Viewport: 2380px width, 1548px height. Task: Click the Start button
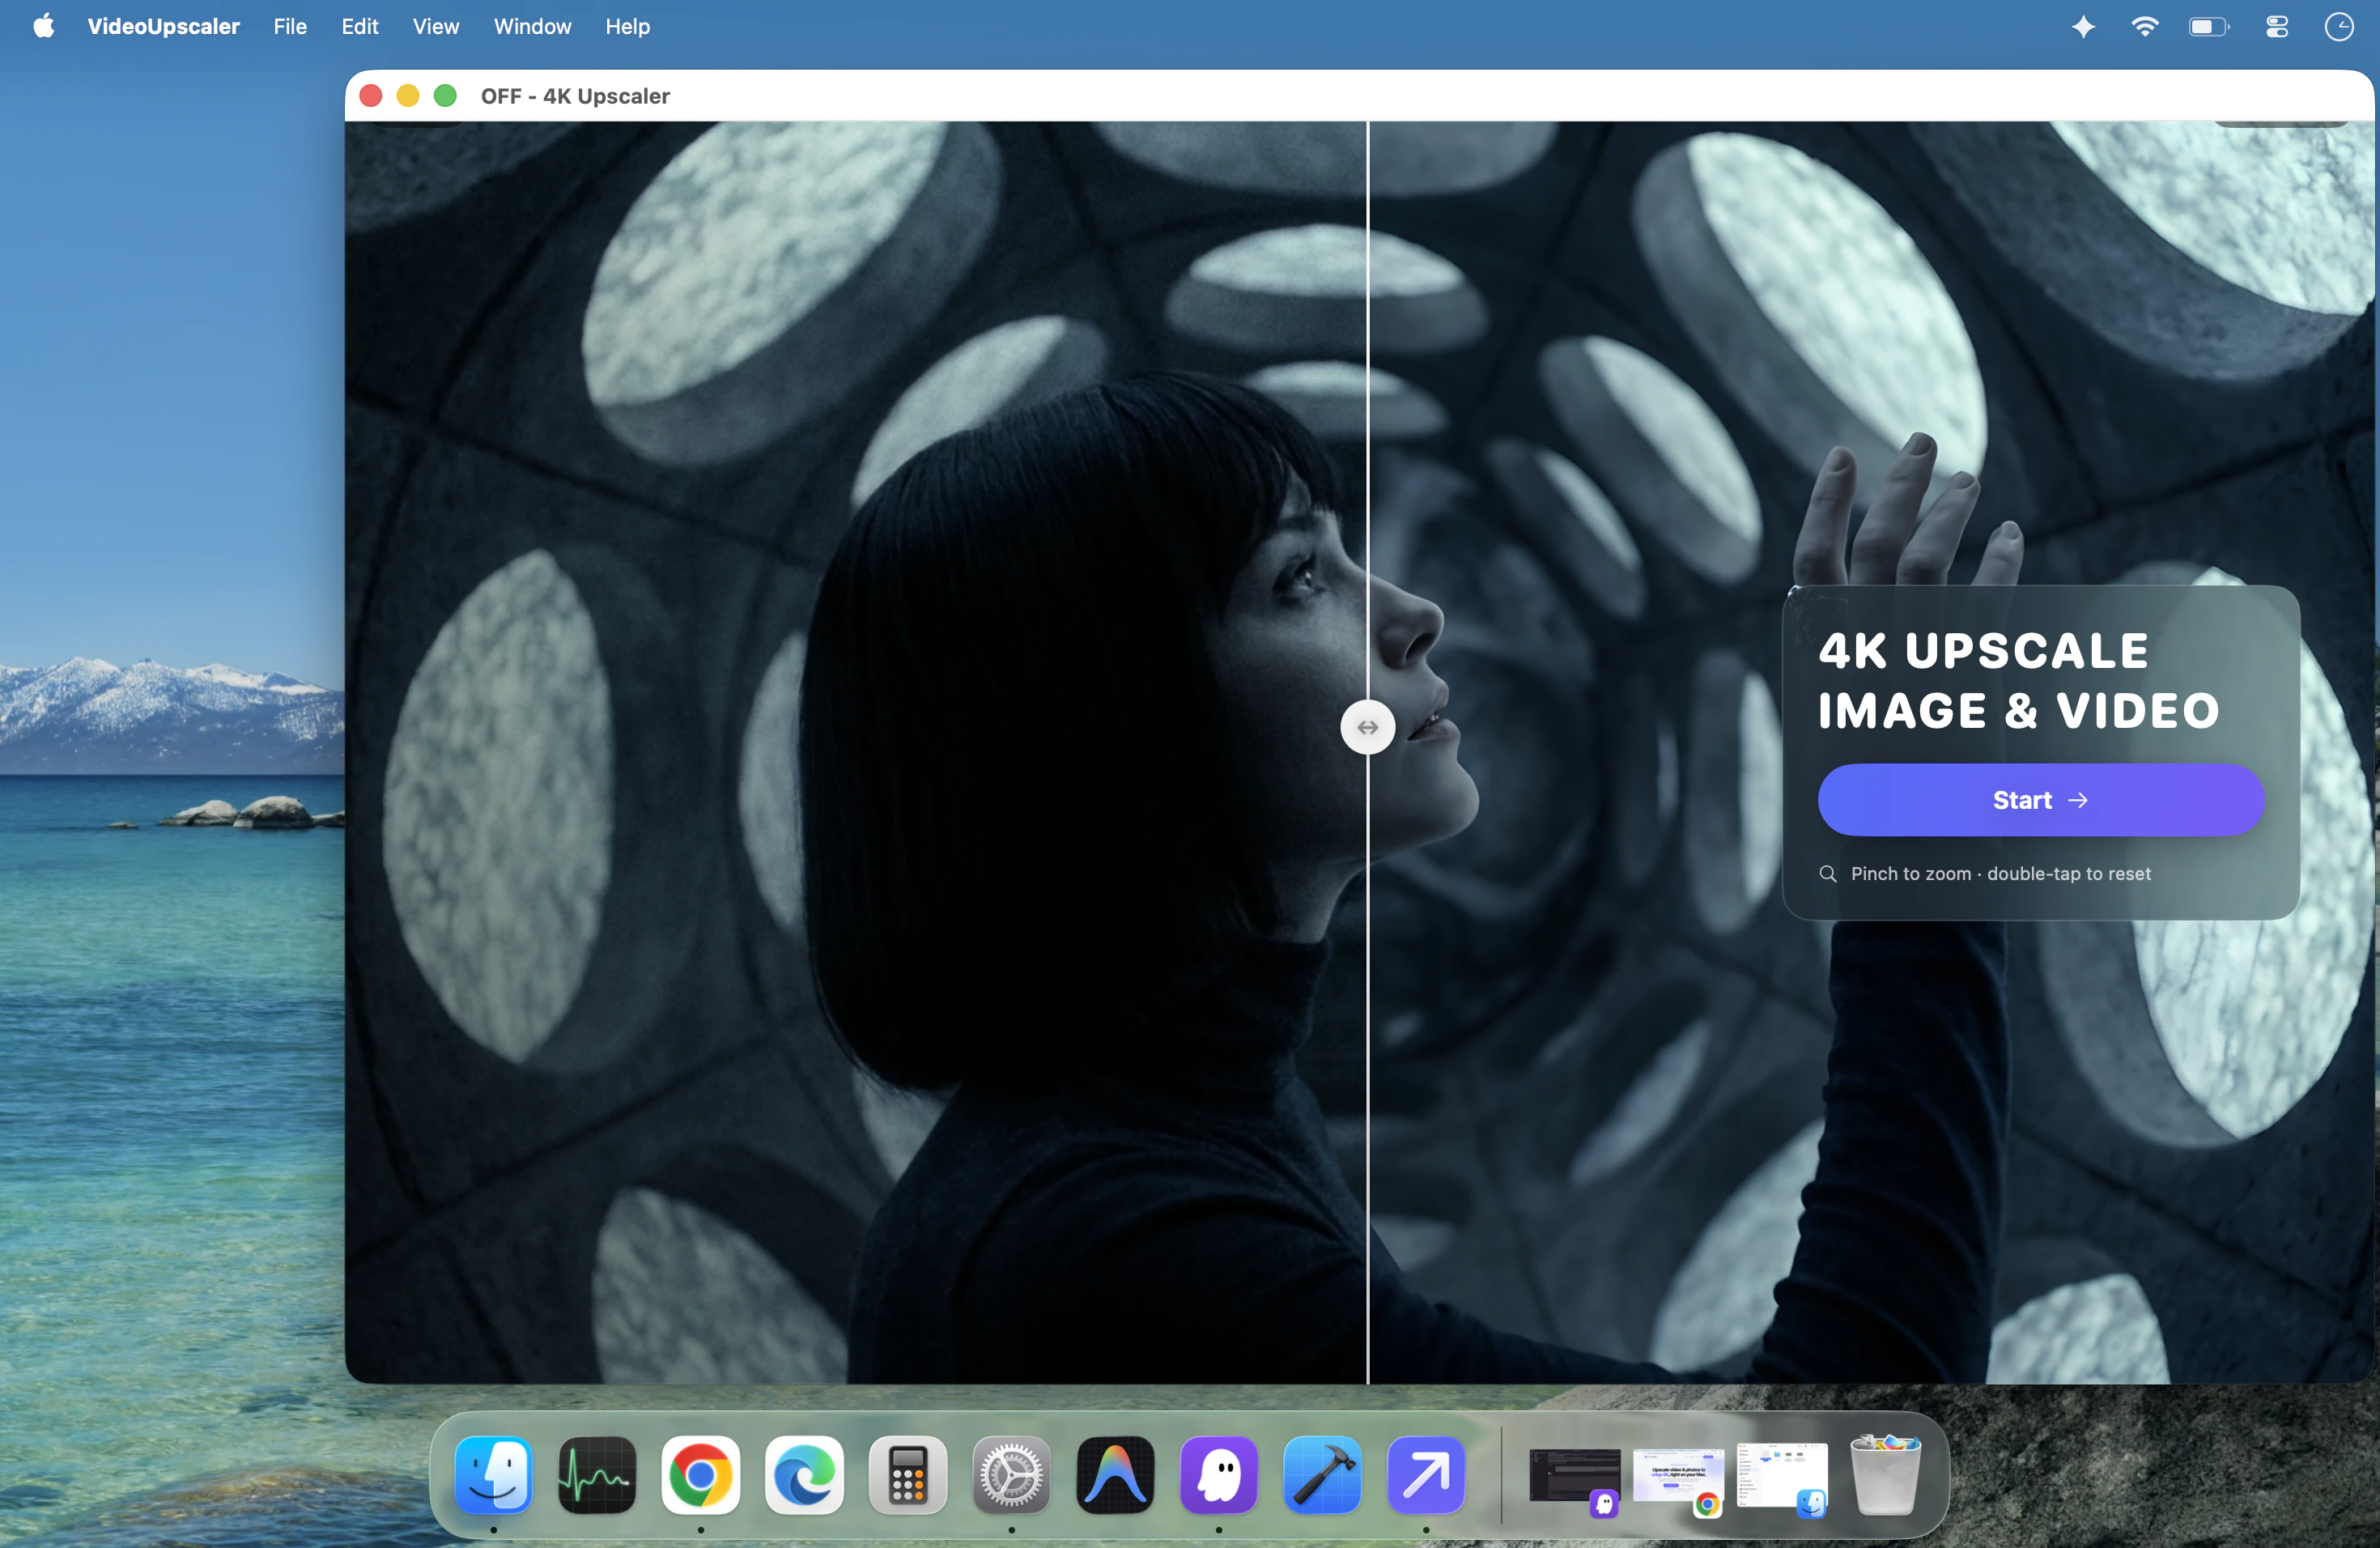click(x=2040, y=800)
